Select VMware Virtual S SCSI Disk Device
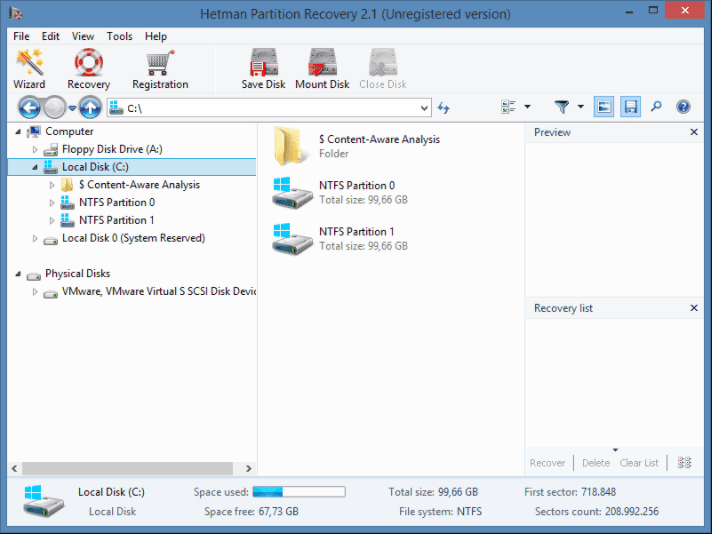This screenshot has width=712, height=534. click(159, 292)
